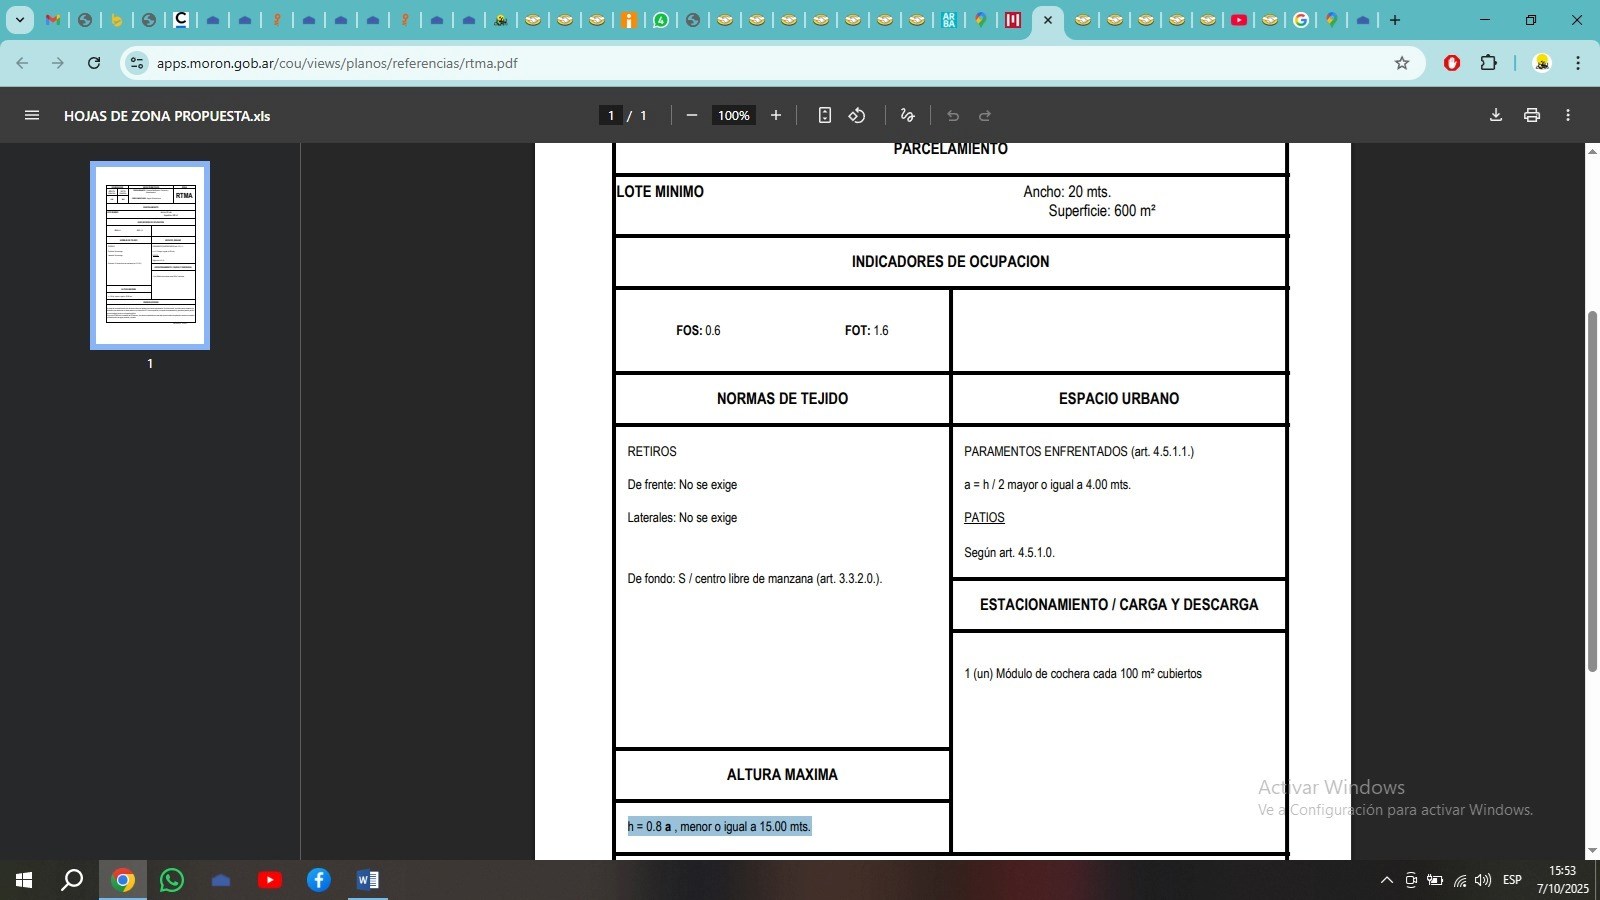Open the Chrome extensions menu
Viewport: 1600px width, 900px height.
tap(1488, 63)
